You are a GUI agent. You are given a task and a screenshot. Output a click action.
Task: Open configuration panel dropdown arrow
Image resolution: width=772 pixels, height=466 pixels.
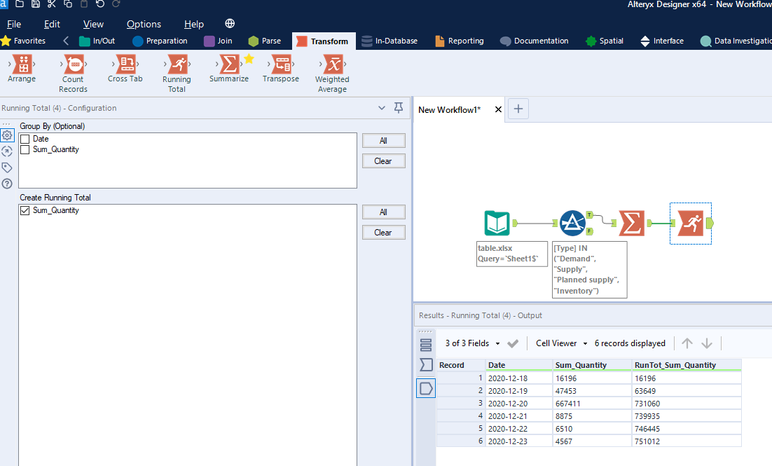pos(381,108)
